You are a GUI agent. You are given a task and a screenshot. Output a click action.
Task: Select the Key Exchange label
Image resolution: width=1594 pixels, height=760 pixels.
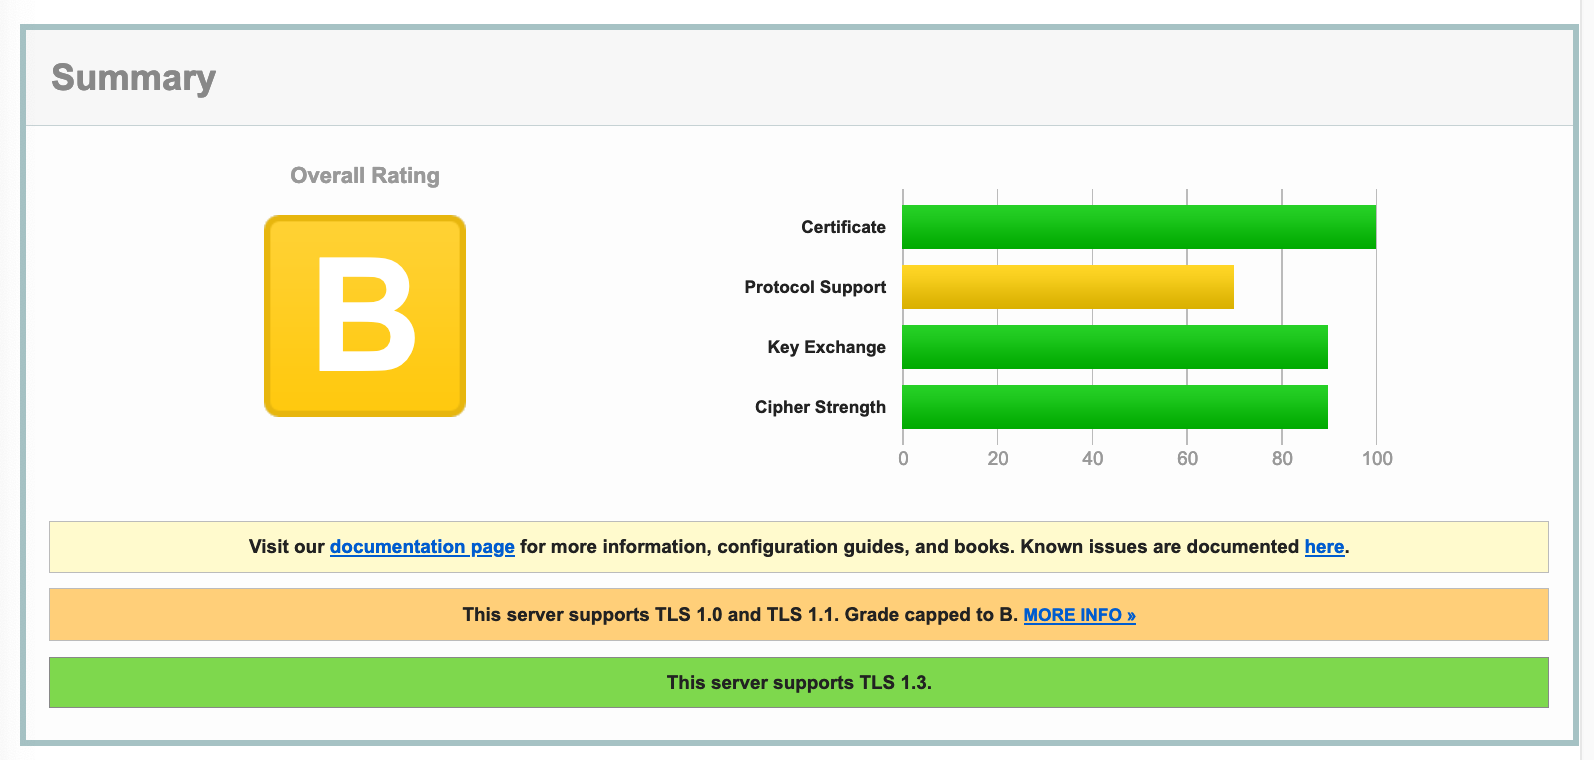[826, 347]
